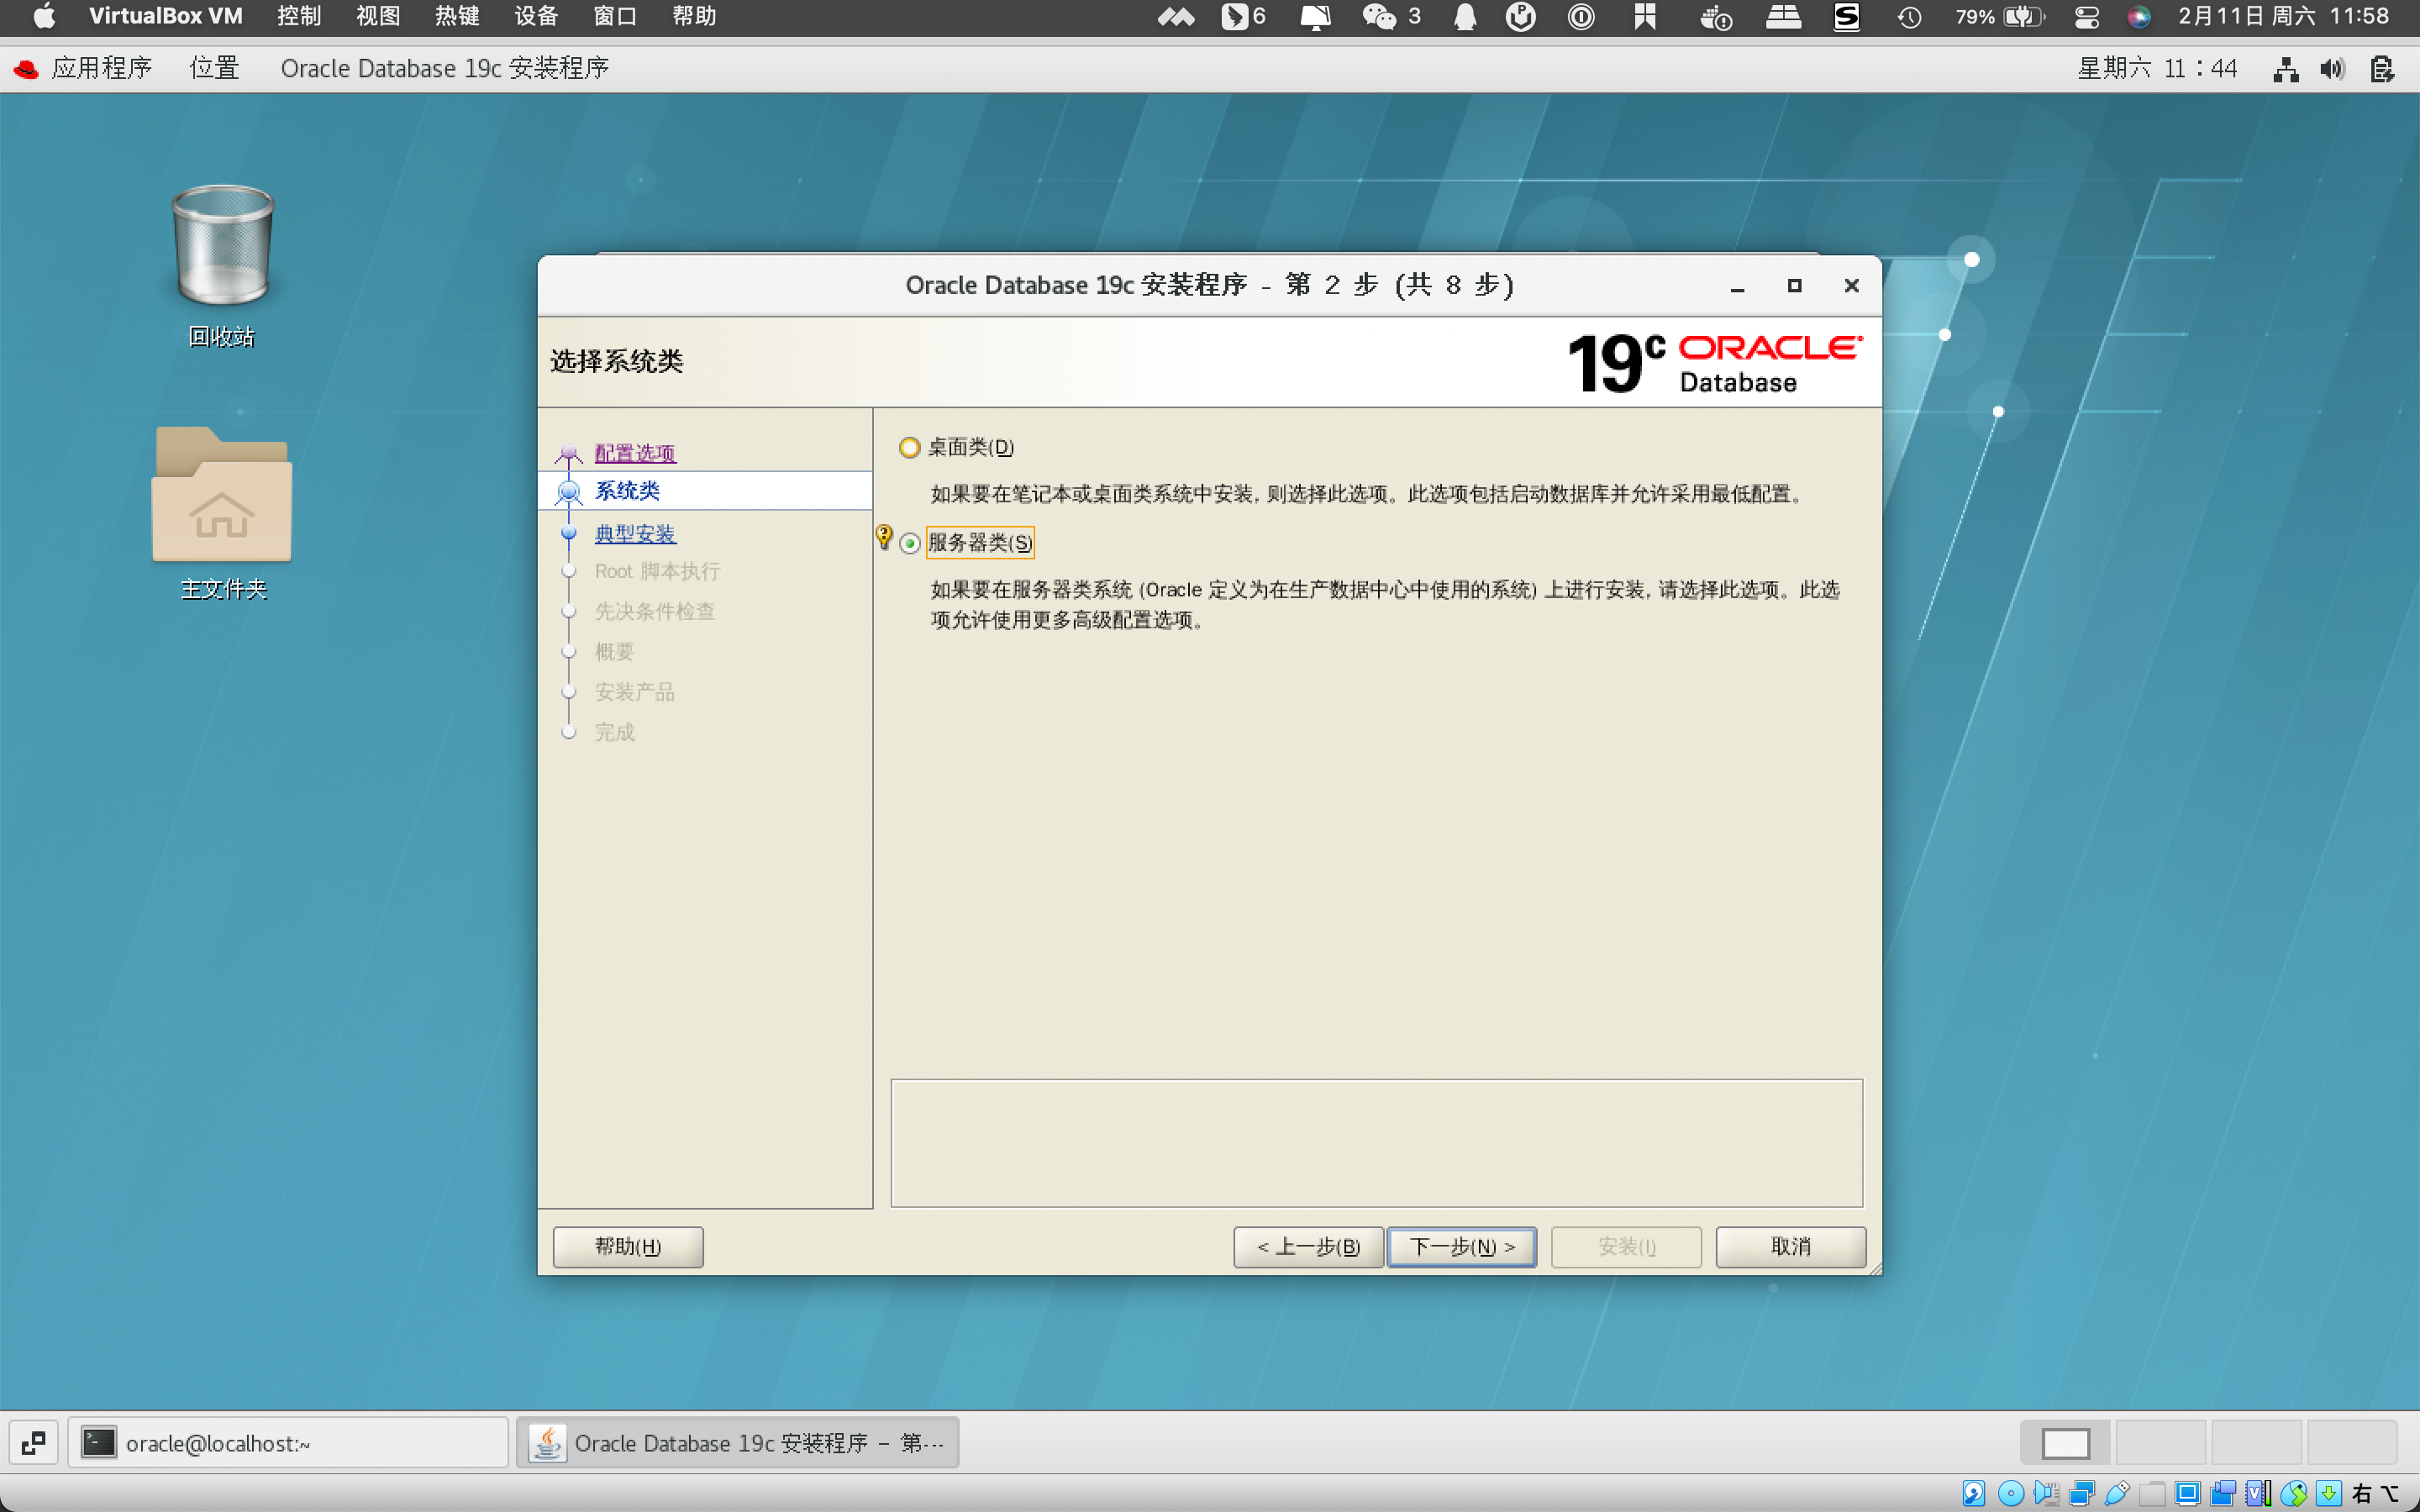Click the GNOME clock 星期六 11:44
The image size is (2420, 1512).
(2156, 68)
